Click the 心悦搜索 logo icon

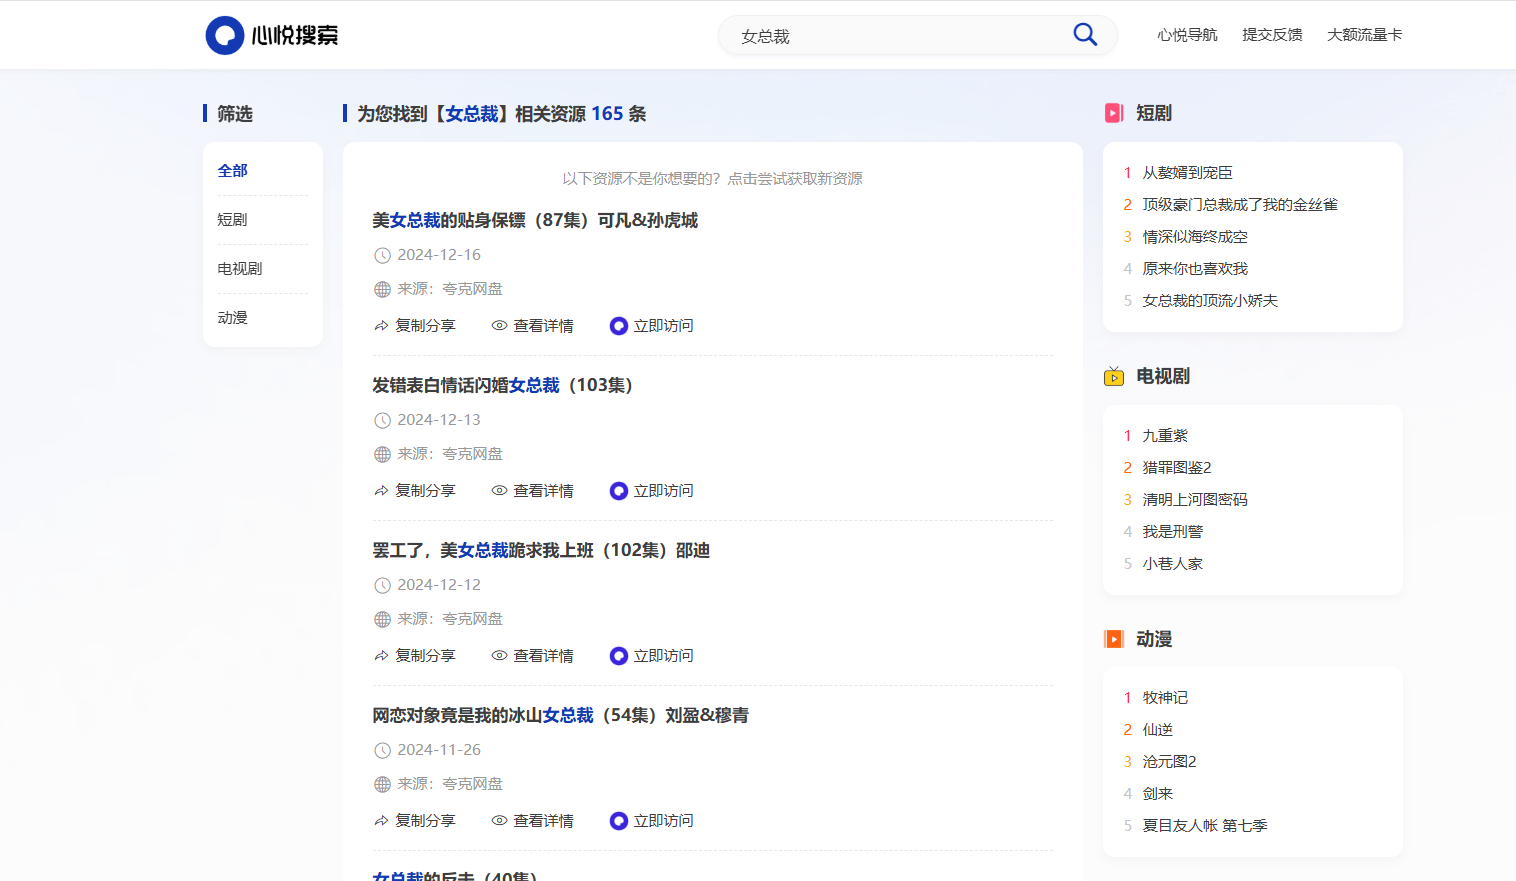coord(225,35)
